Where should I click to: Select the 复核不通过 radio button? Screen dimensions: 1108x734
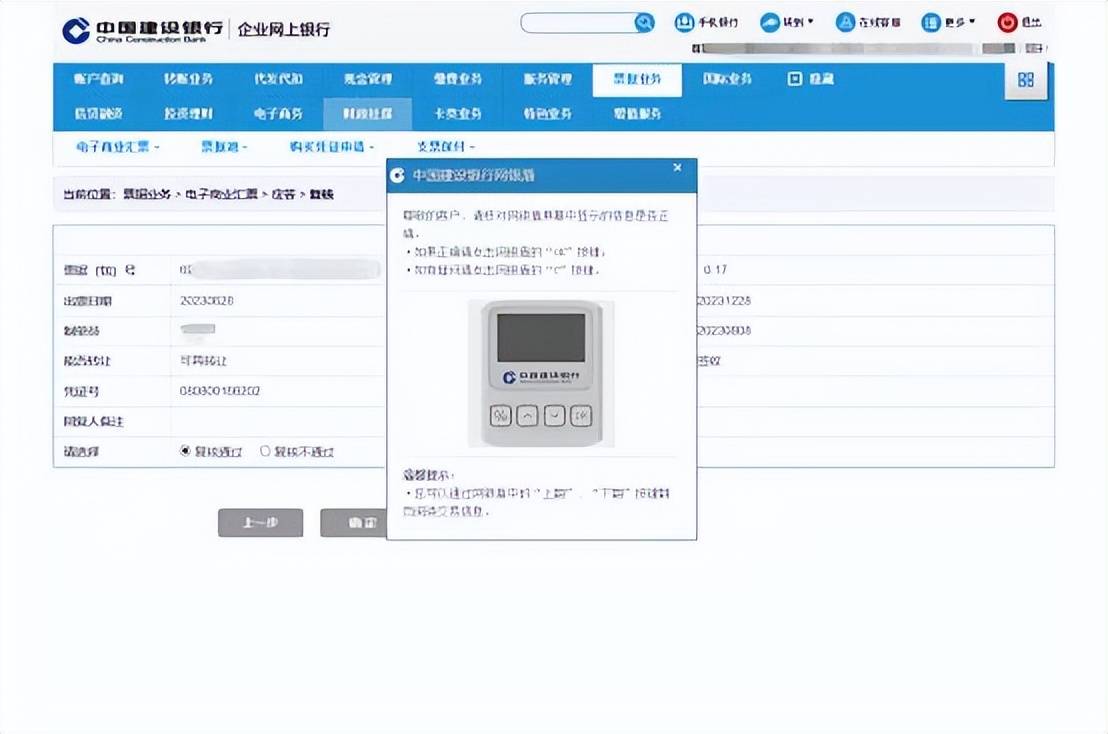[x=265, y=451]
